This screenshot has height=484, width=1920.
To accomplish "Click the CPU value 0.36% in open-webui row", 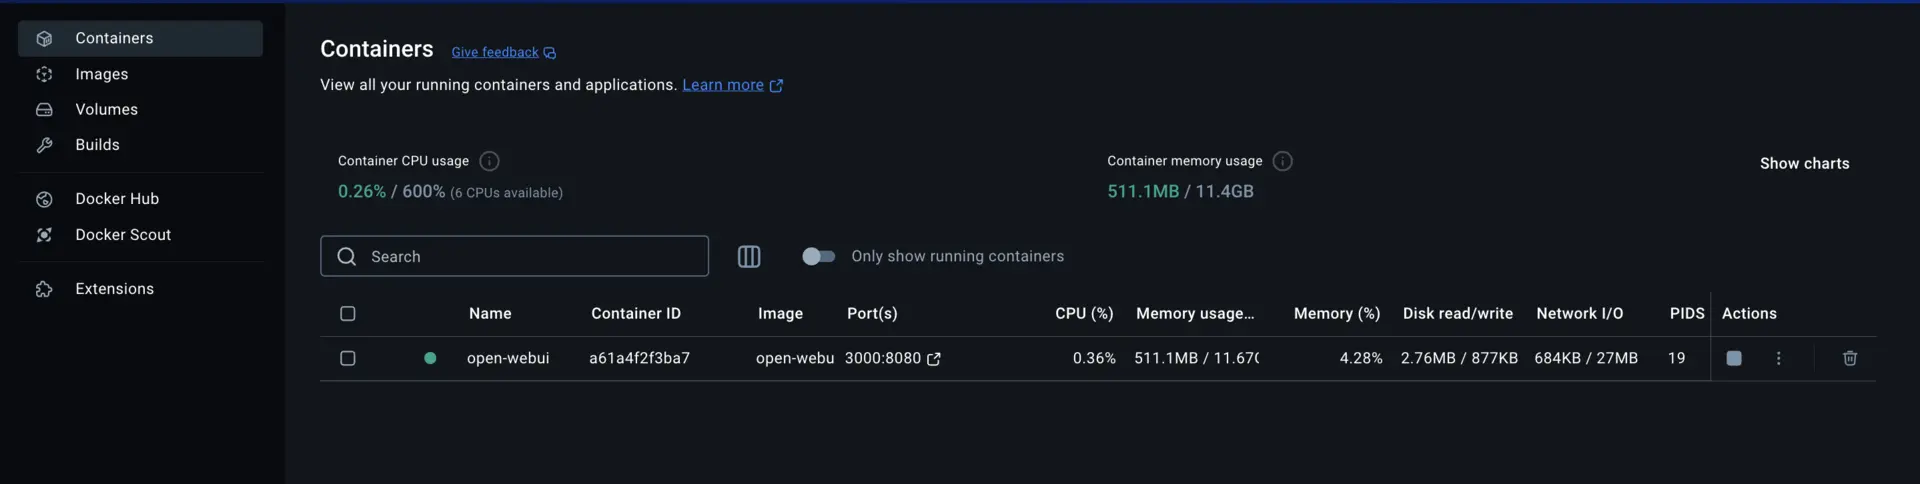I will (x=1094, y=358).
